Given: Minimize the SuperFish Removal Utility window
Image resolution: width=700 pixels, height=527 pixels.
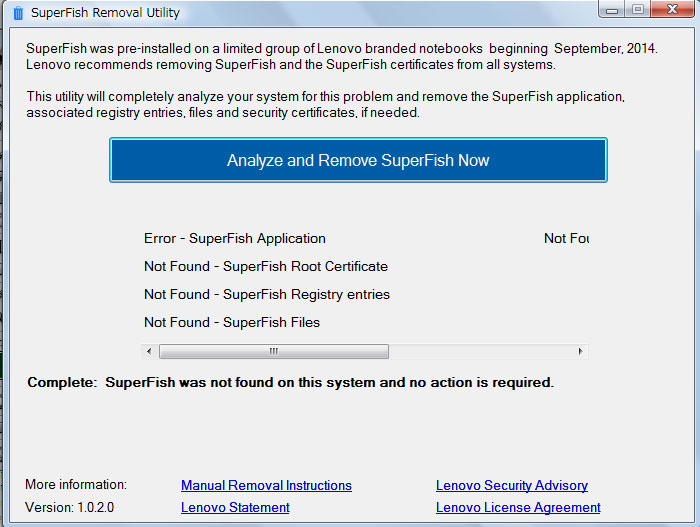Looking at the screenshot, I should [612, 9].
